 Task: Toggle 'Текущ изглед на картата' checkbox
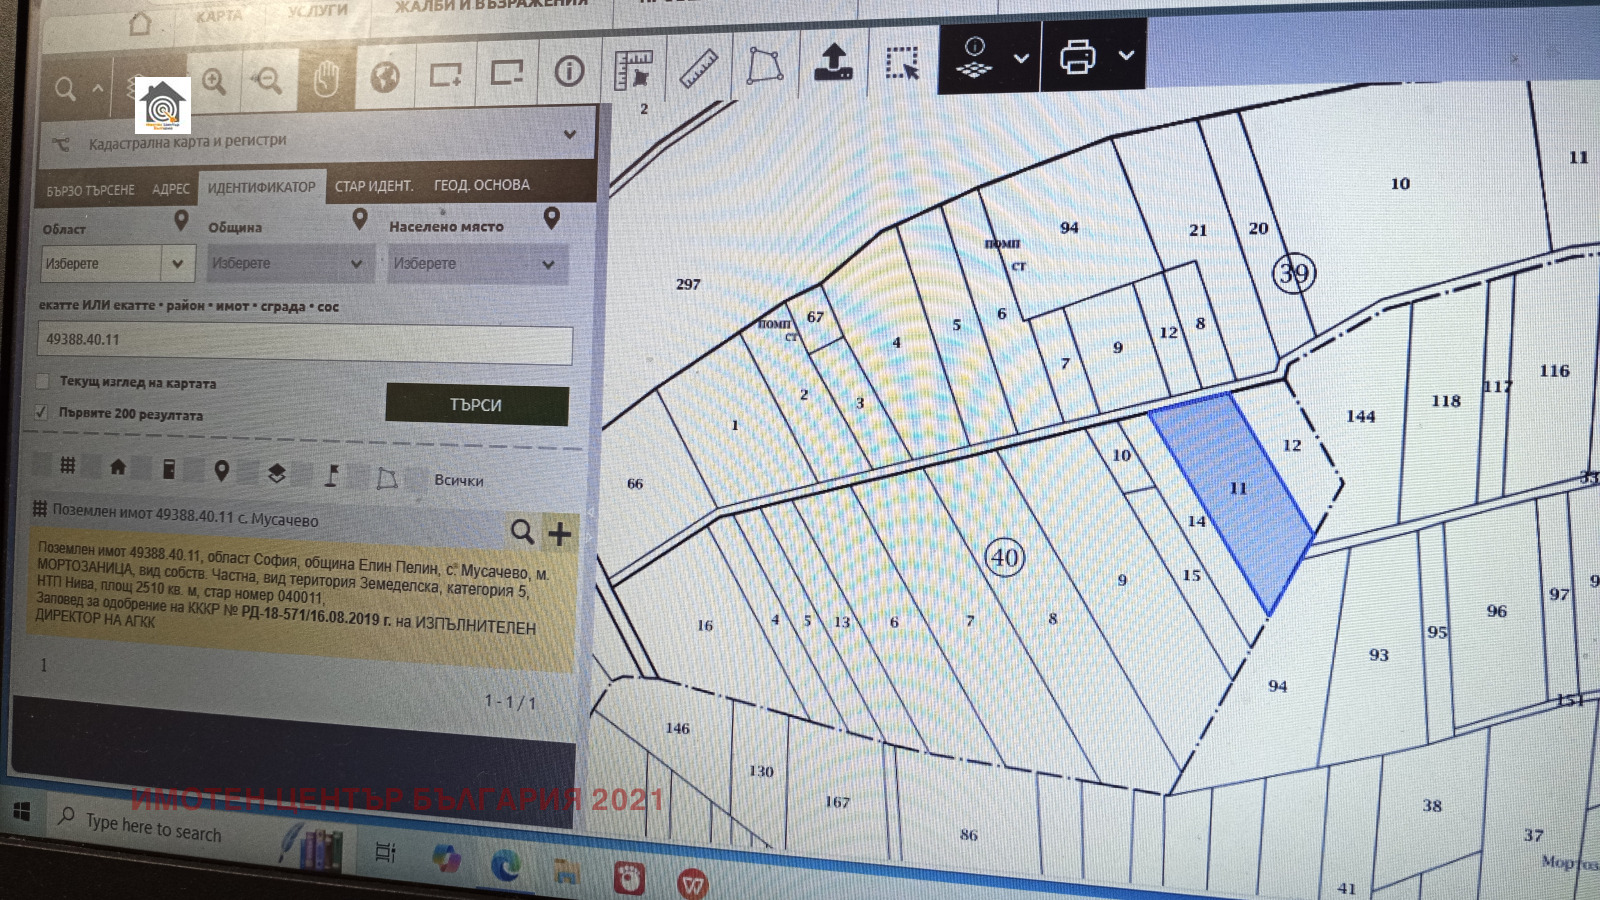click(42, 381)
